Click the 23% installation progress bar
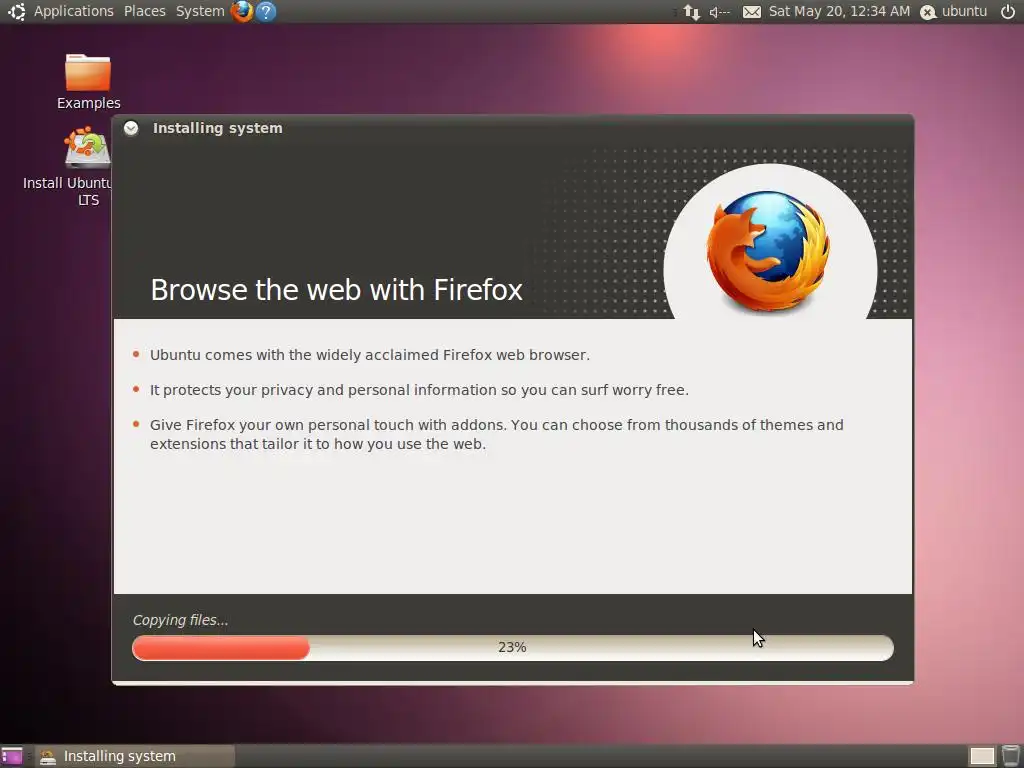 pos(513,648)
